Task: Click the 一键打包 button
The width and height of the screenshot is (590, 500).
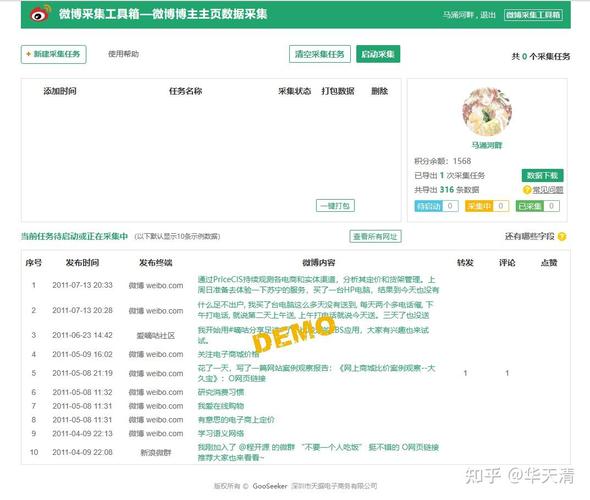Action: [335, 206]
